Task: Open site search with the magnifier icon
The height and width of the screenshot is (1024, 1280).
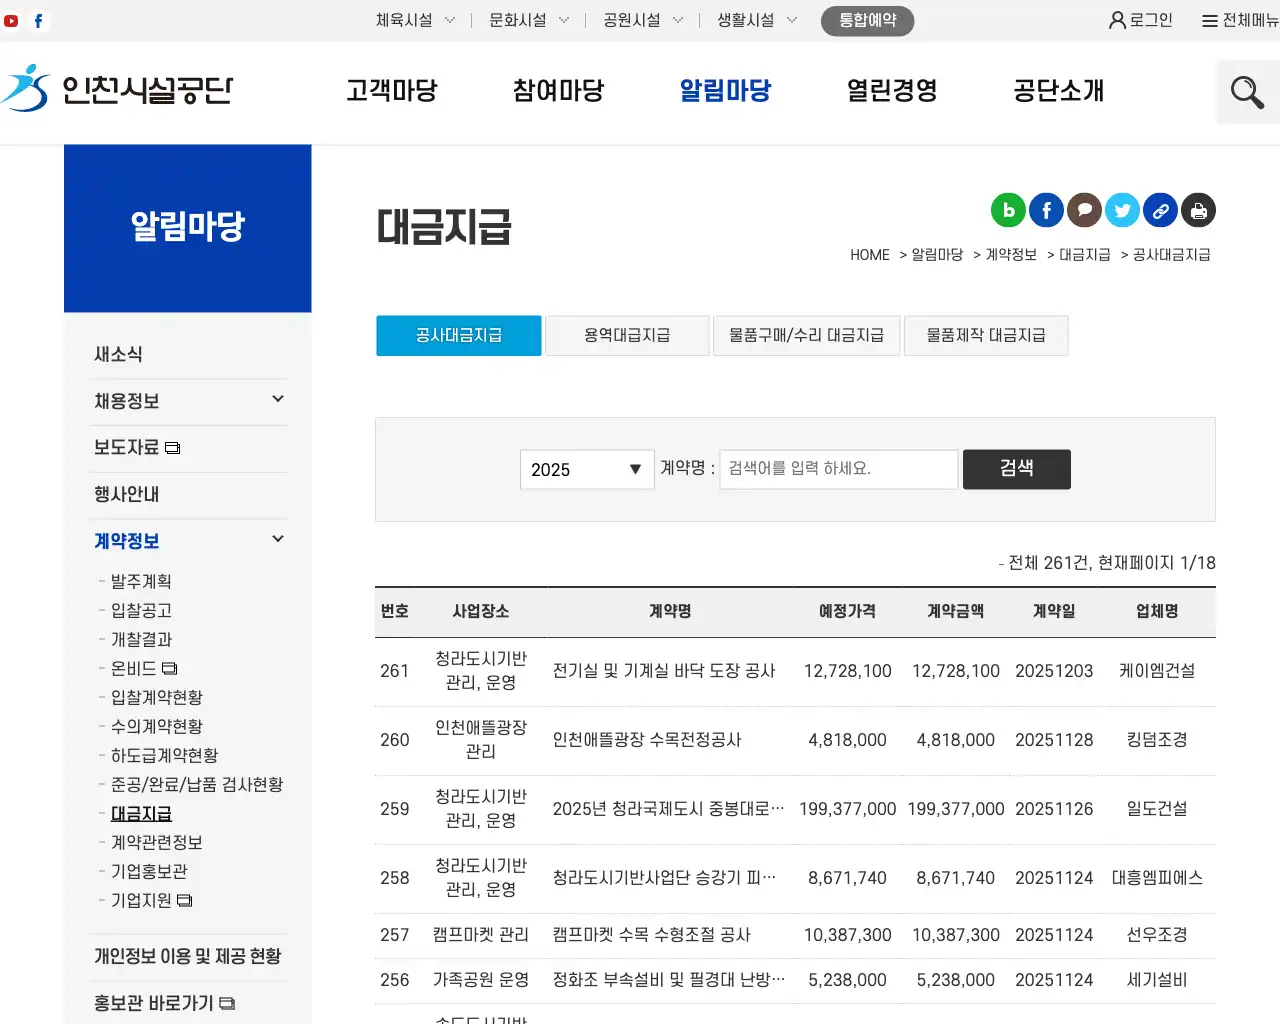Action: pos(1247,91)
